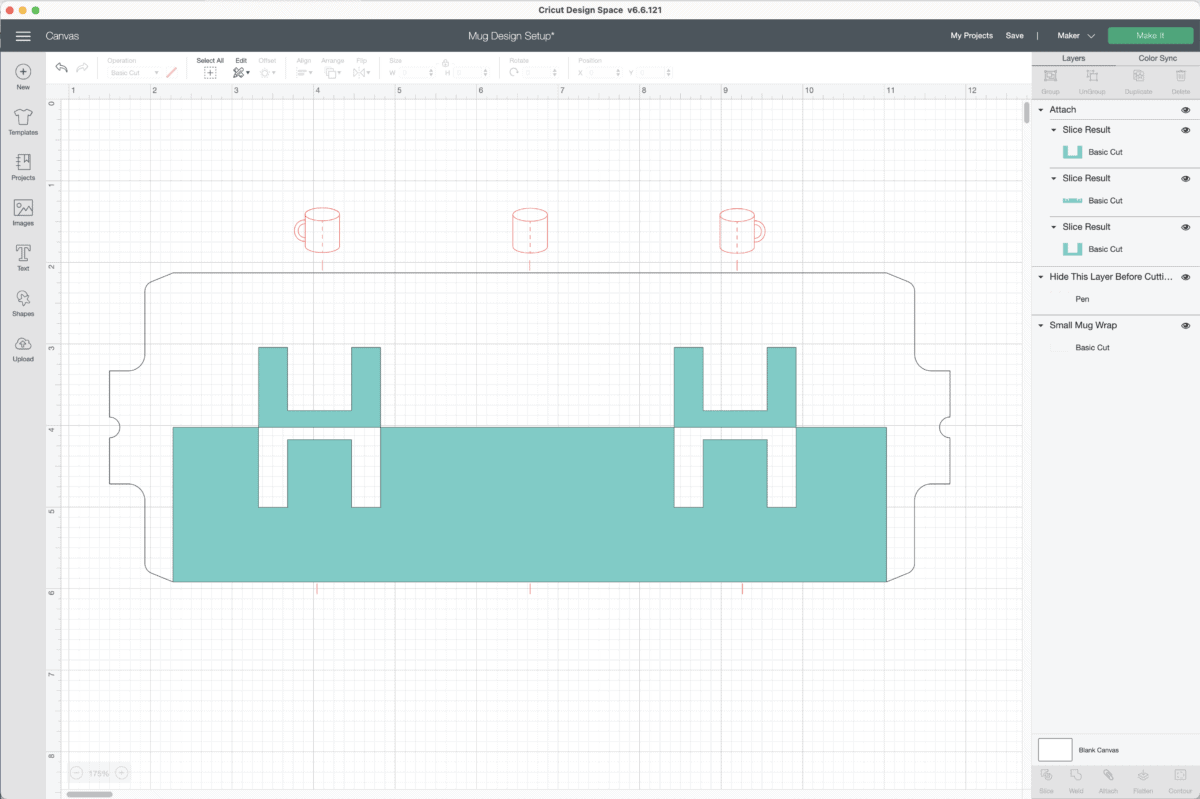Viewport: 1200px width, 799px height.
Task: Toggle visibility of Hide This Layer Before Cutting
Action: click(x=1185, y=277)
